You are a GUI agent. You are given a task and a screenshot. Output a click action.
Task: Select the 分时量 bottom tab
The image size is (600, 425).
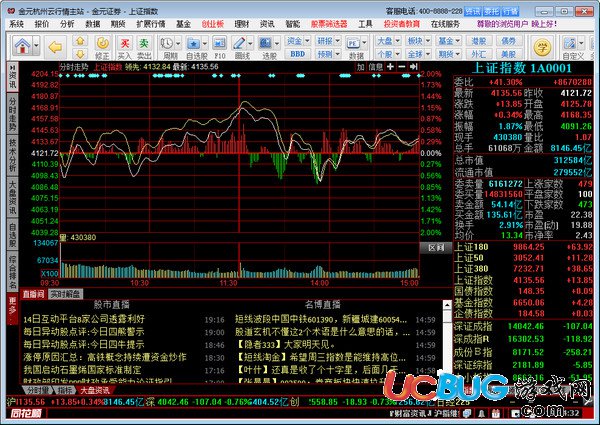pyautogui.click(x=38, y=391)
